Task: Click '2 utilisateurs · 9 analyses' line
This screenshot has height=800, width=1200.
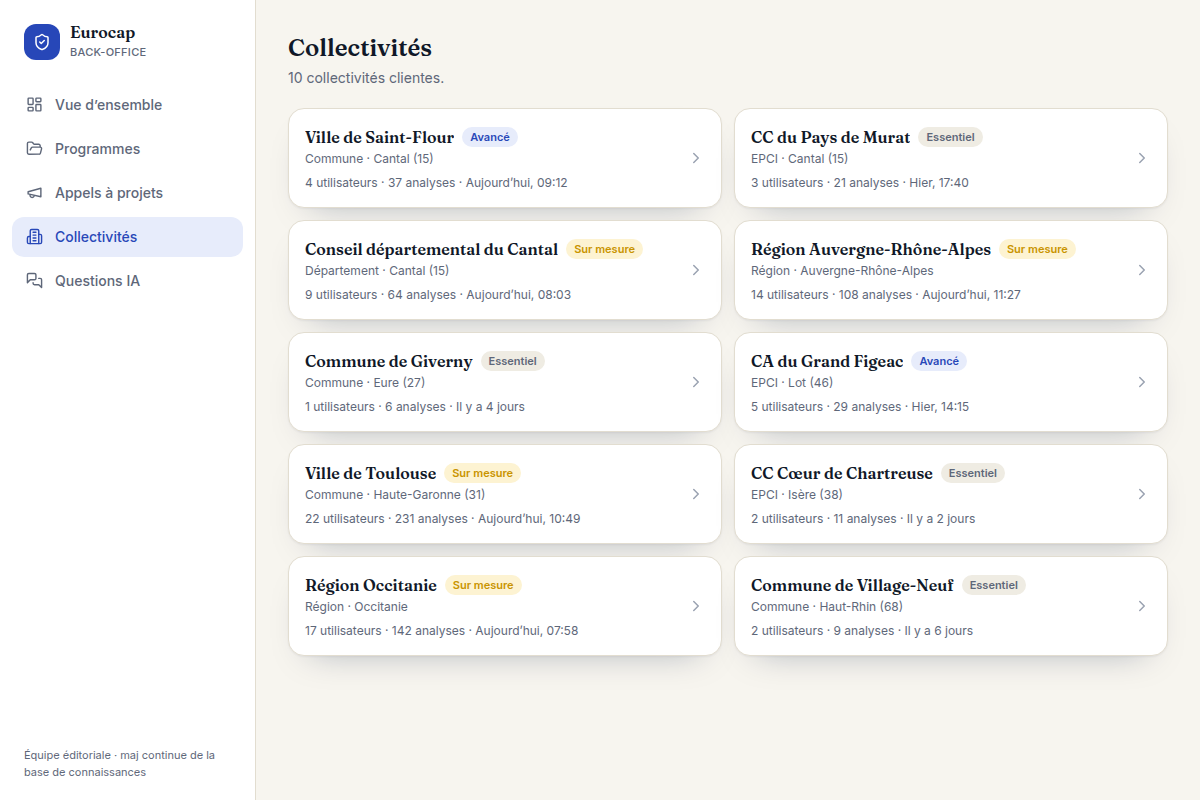Action: coord(862,631)
